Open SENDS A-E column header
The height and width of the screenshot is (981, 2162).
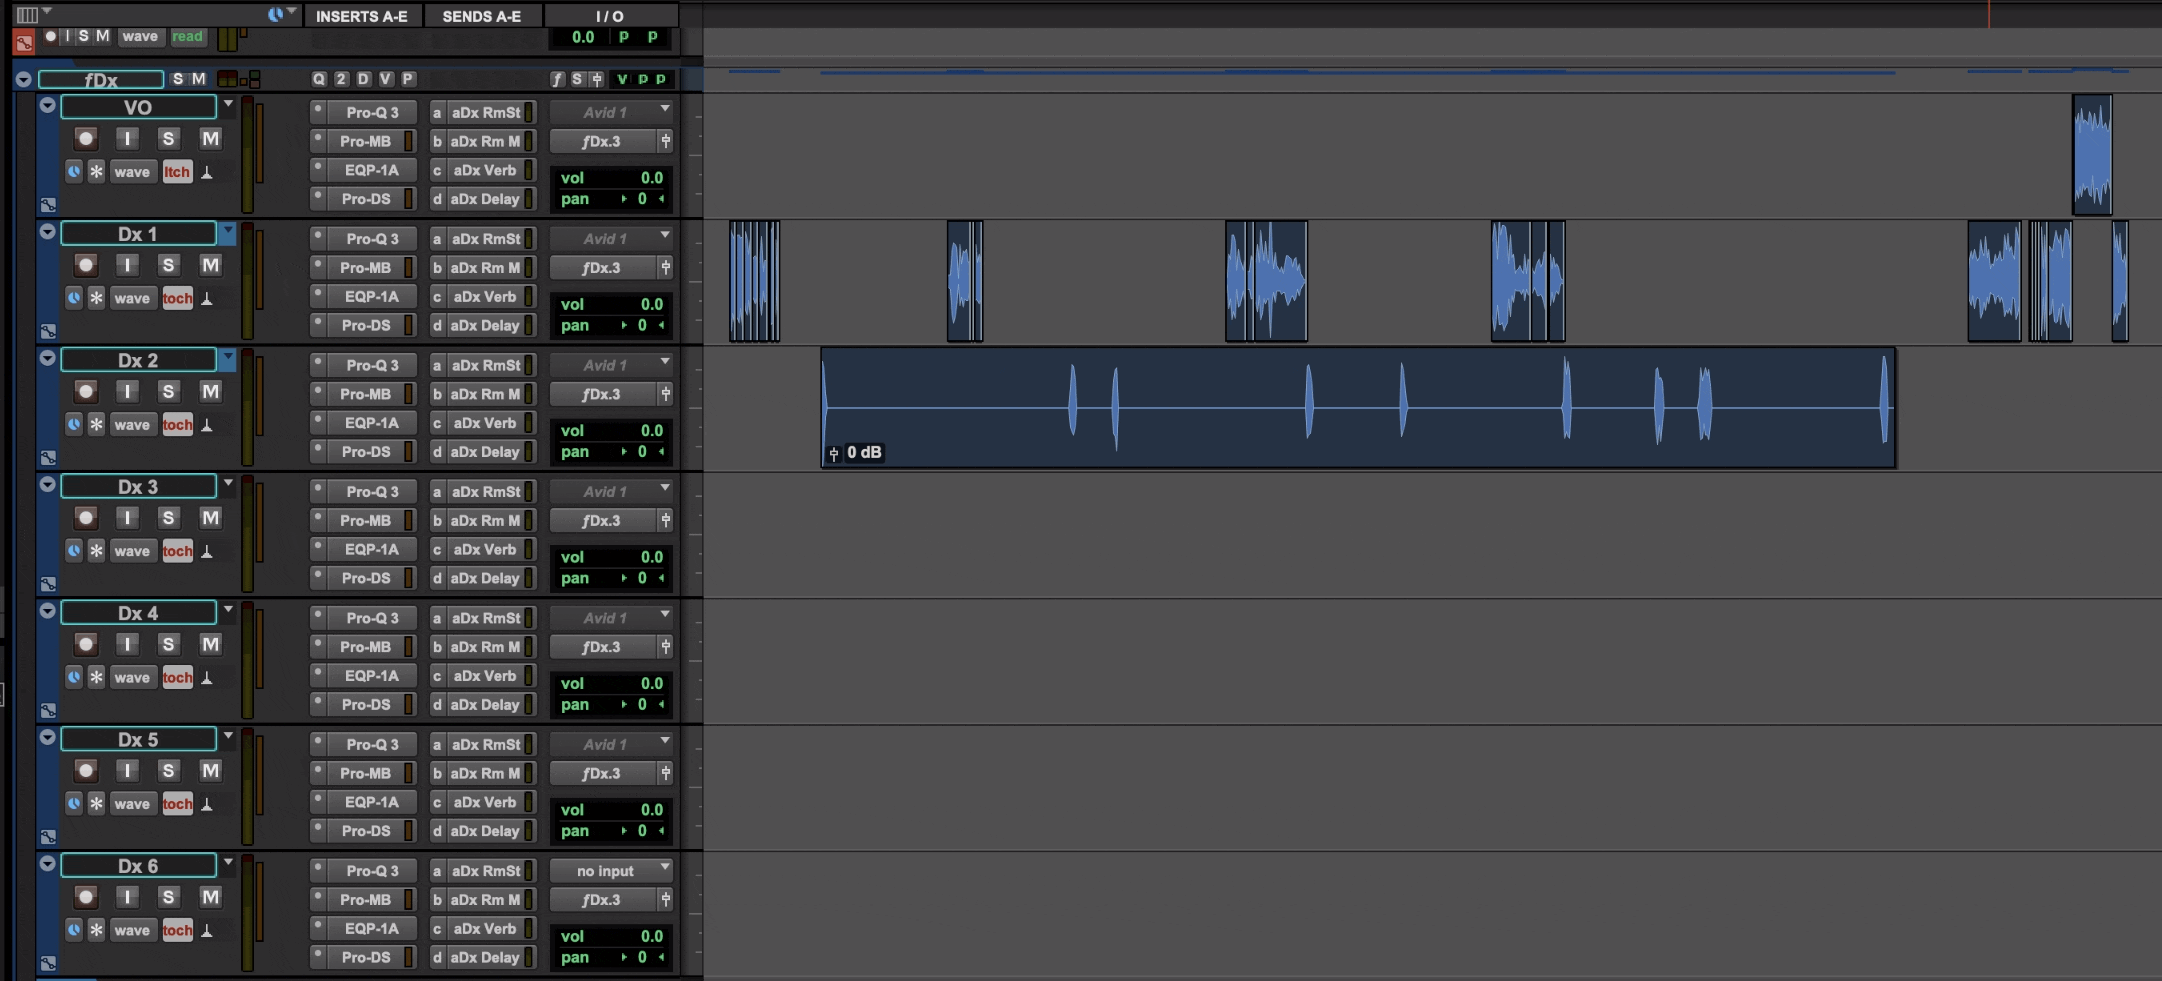(x=482, y=15)
